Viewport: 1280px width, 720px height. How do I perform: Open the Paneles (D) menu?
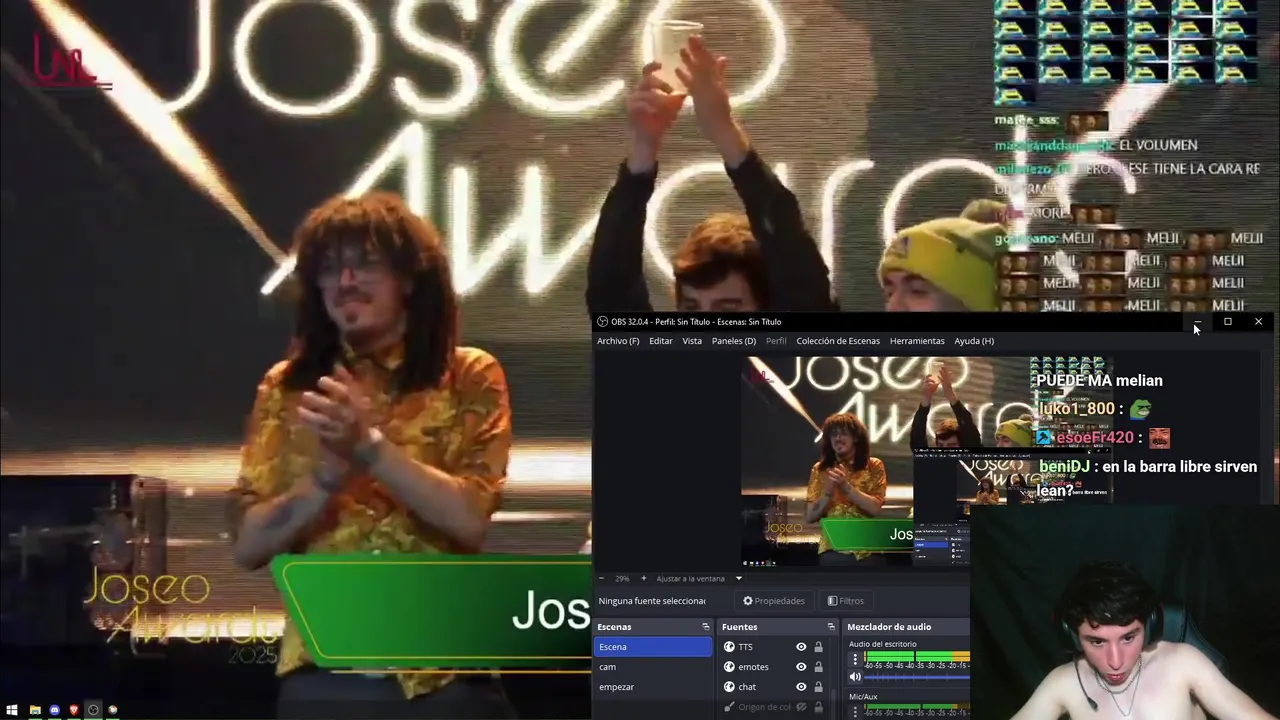[734, 341]
